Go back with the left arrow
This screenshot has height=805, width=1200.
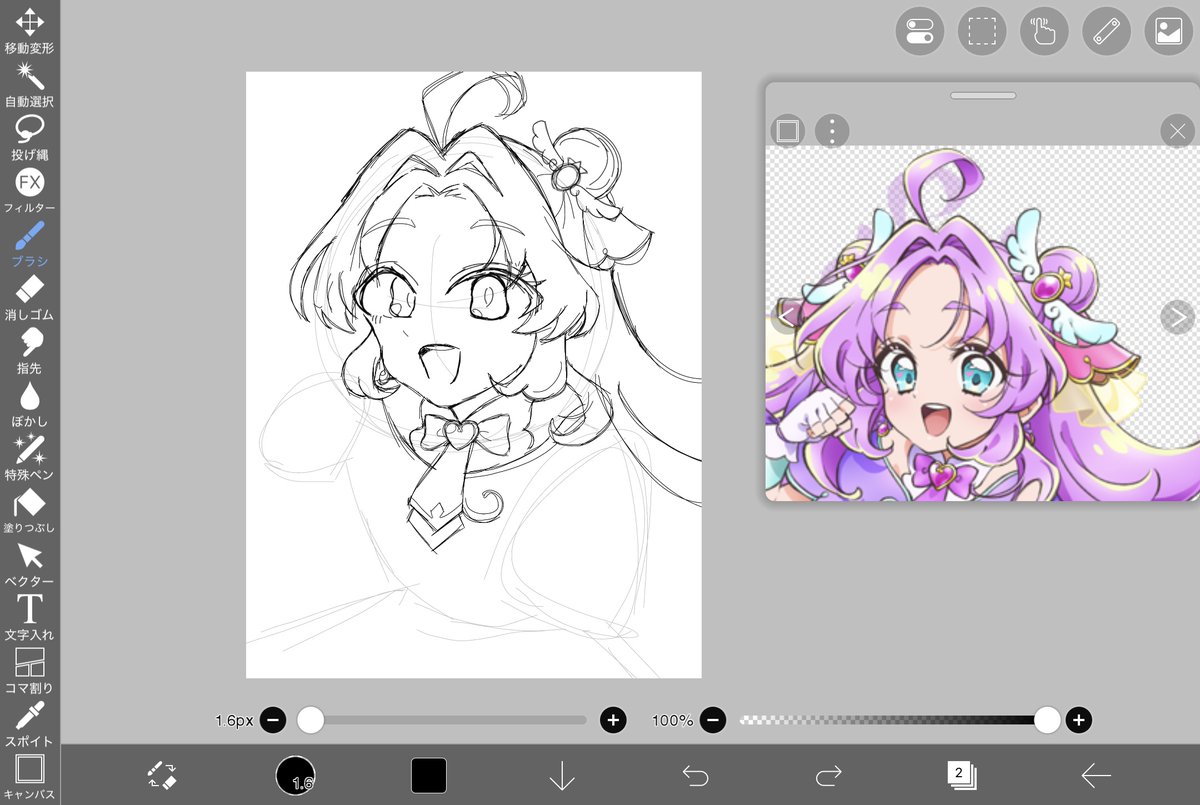click(x=1096, y=775)
